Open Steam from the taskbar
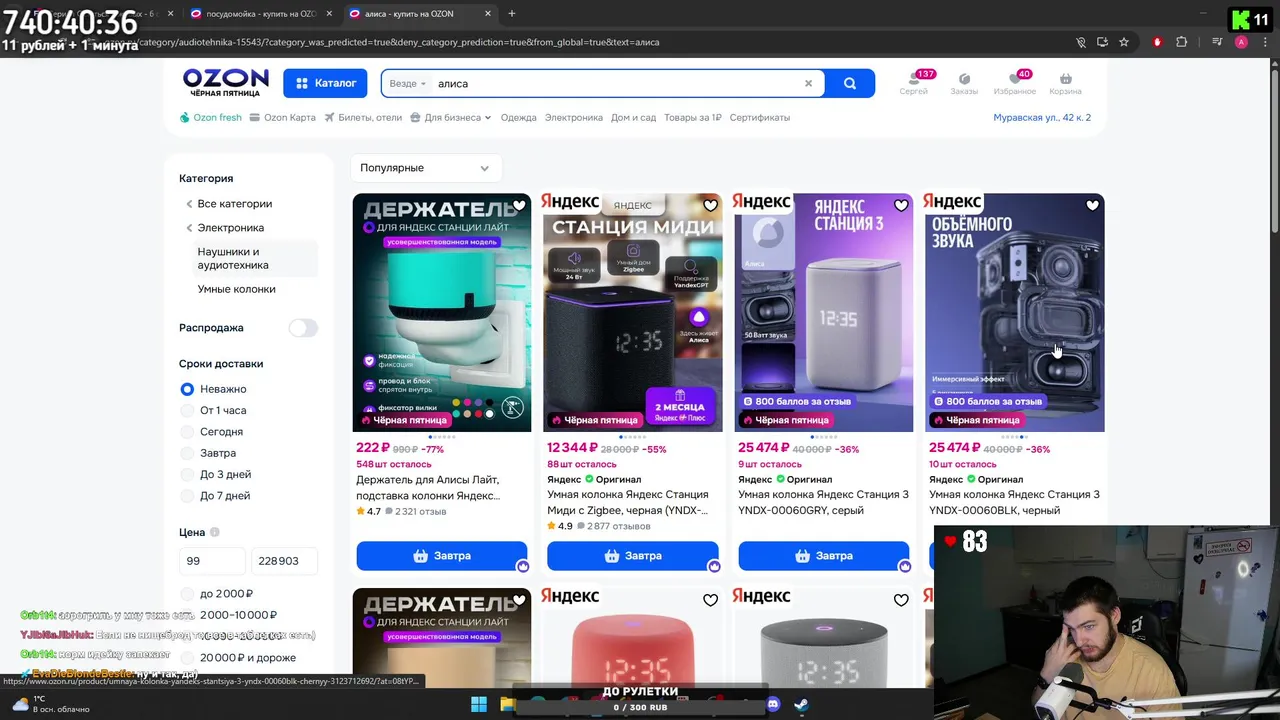Viewport: 1280px width, 720px height. [x=802, y=704]
